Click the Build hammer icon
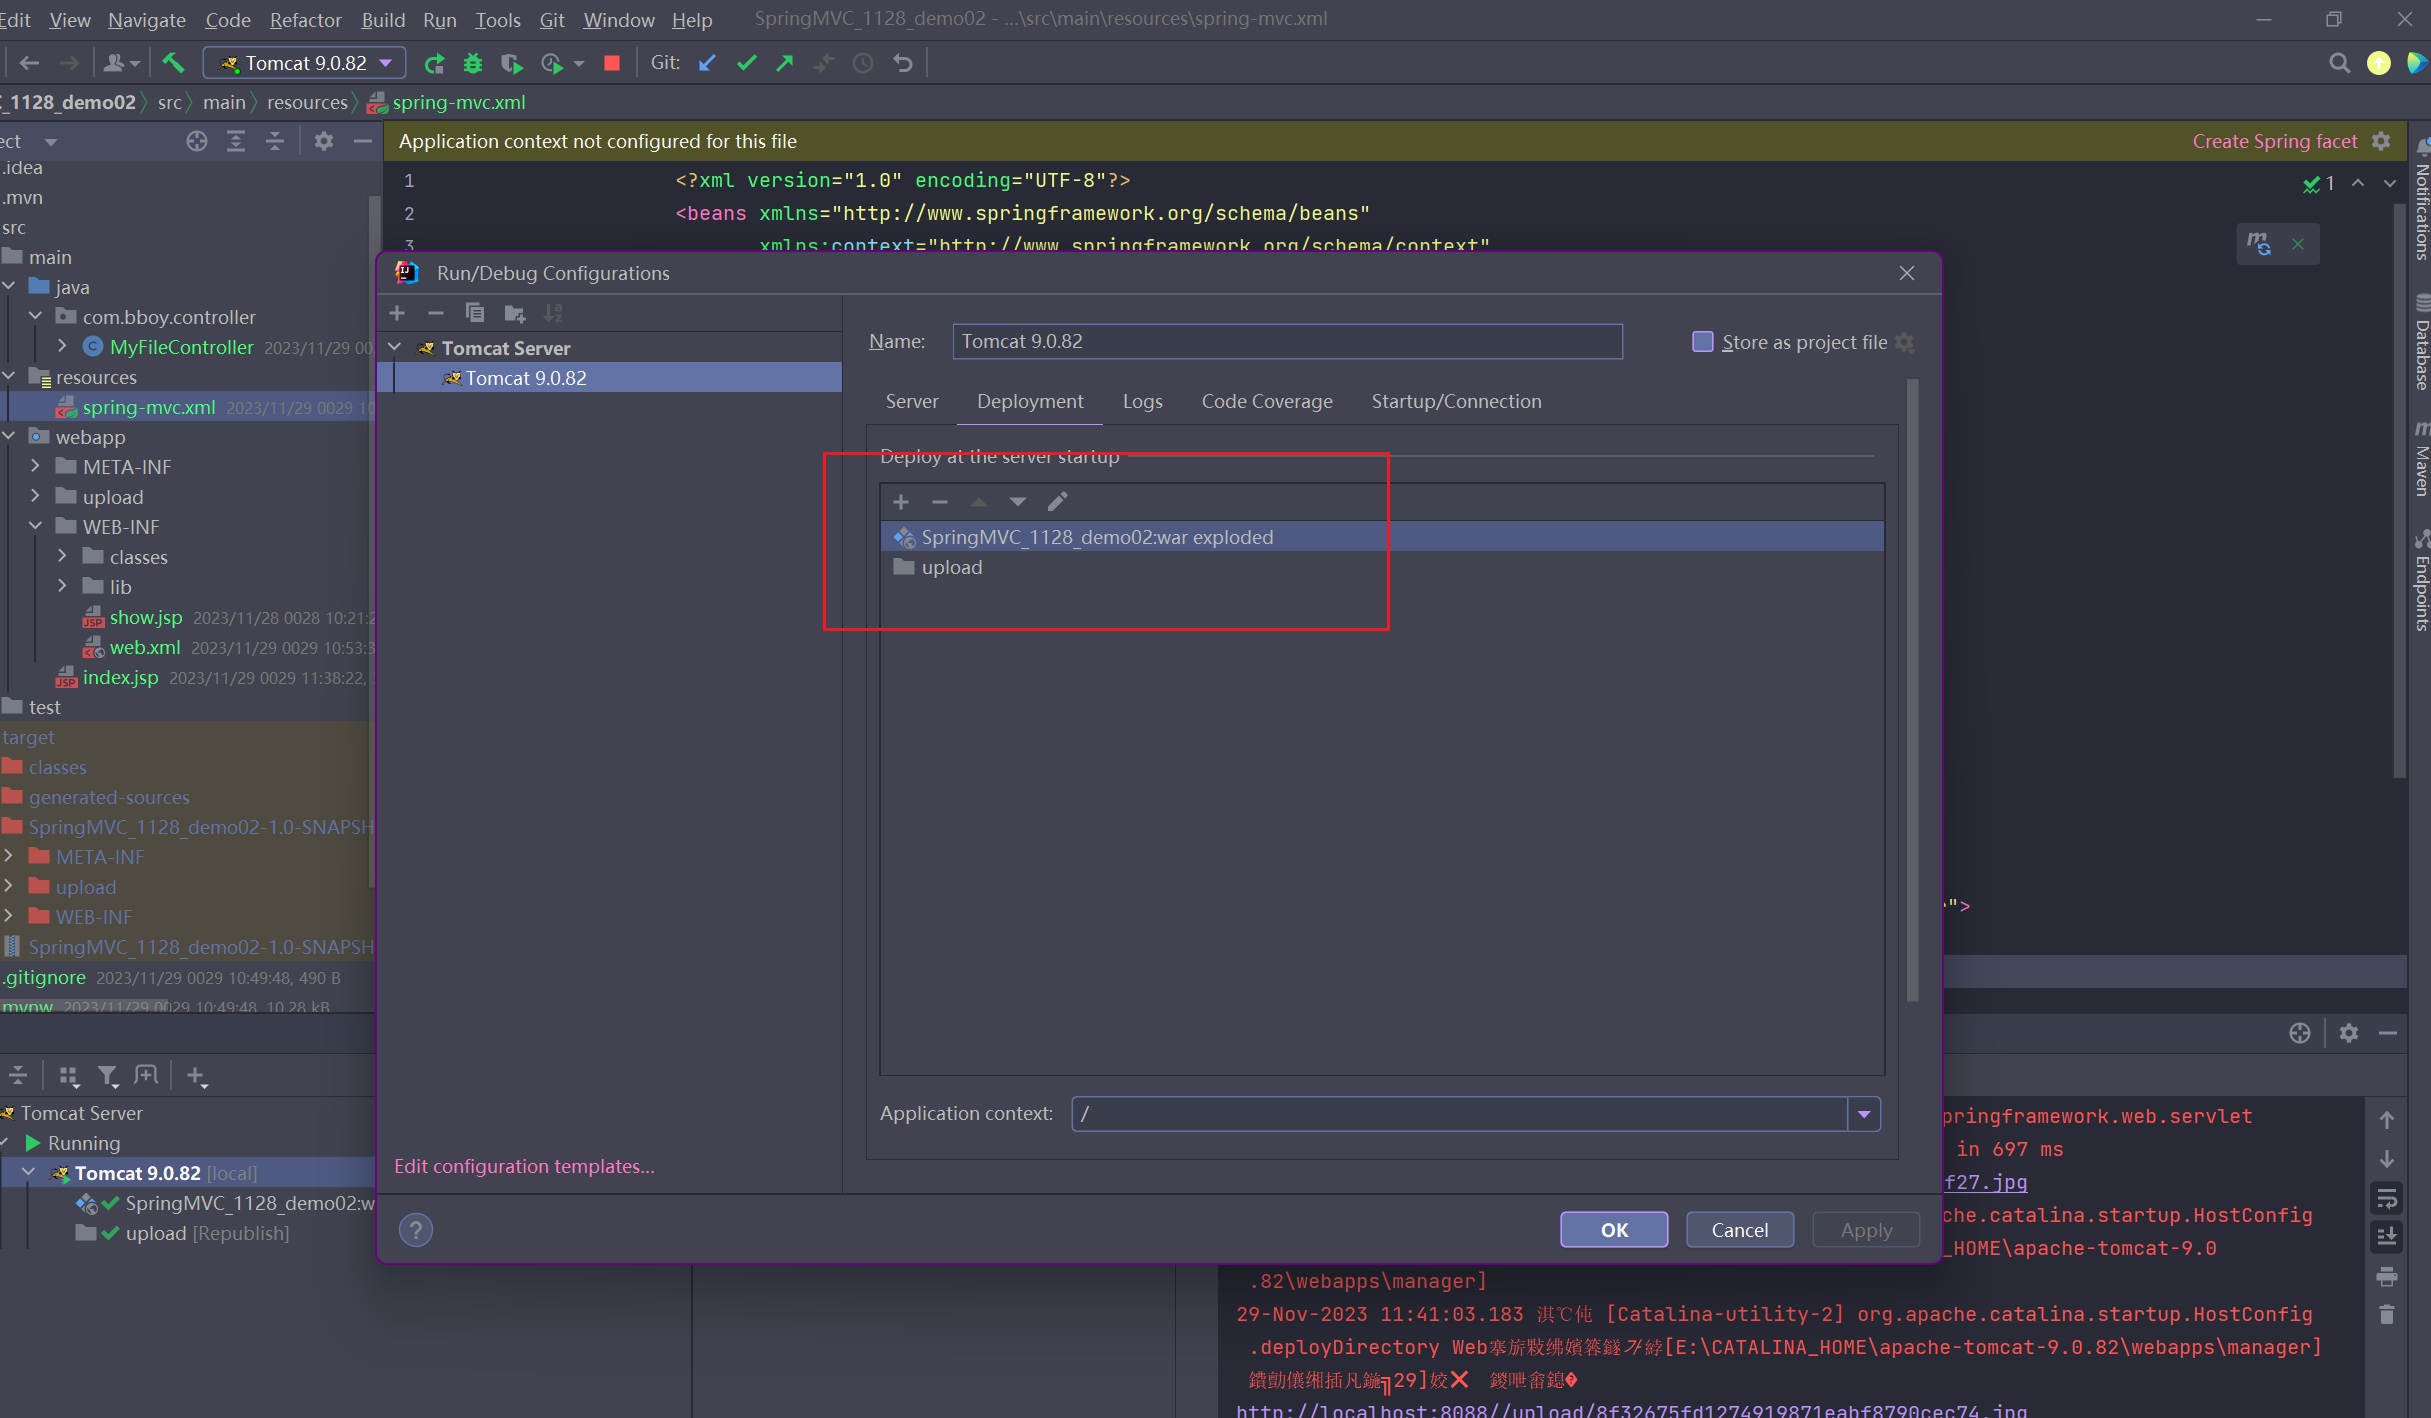The width and height of the screenshot is (2431, 1418). coord(173,64)
